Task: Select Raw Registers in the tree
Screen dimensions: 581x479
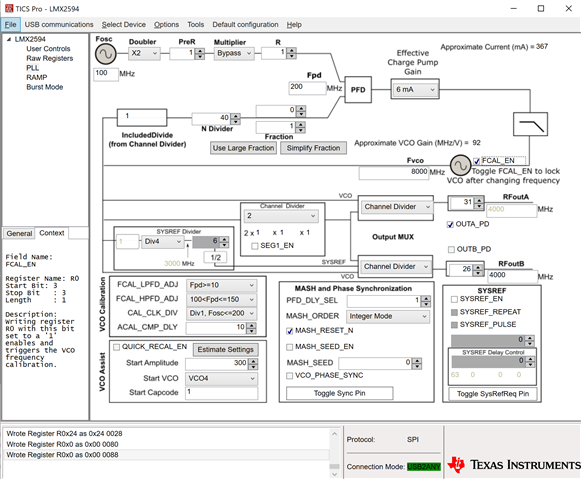Action: tap(50, 58)
